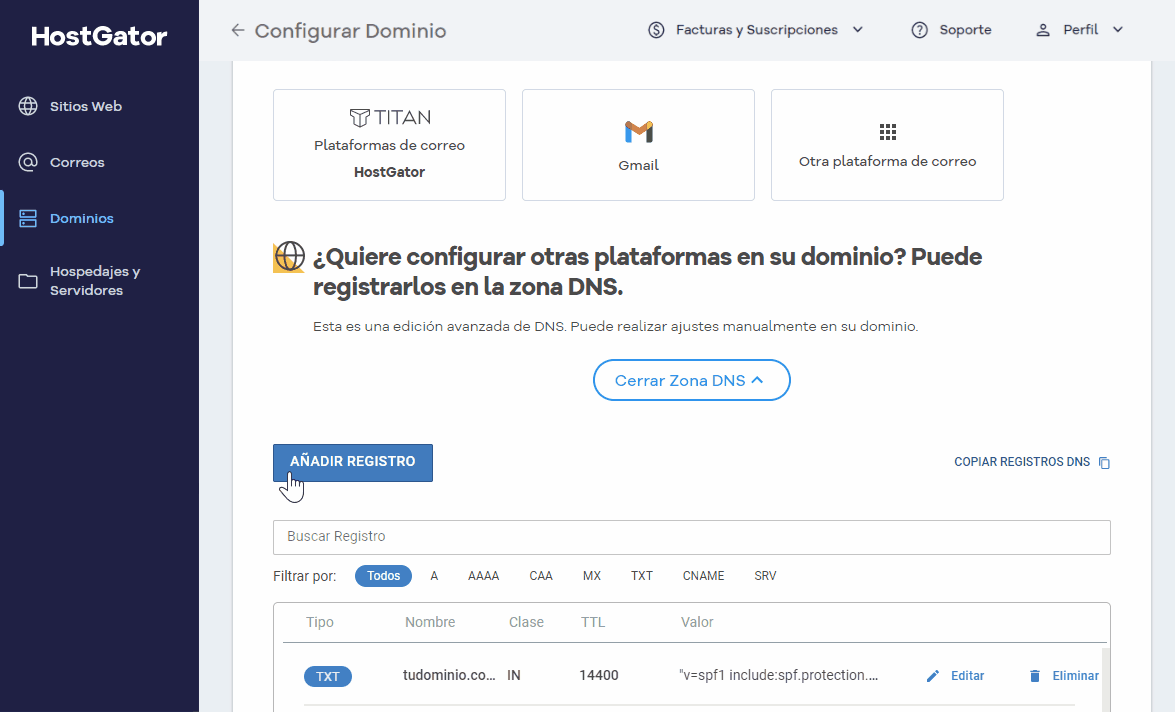The height and width of the screenshot is (712, 1175).
Task: Click the Valor column header
Action: [x=697, y=622]
